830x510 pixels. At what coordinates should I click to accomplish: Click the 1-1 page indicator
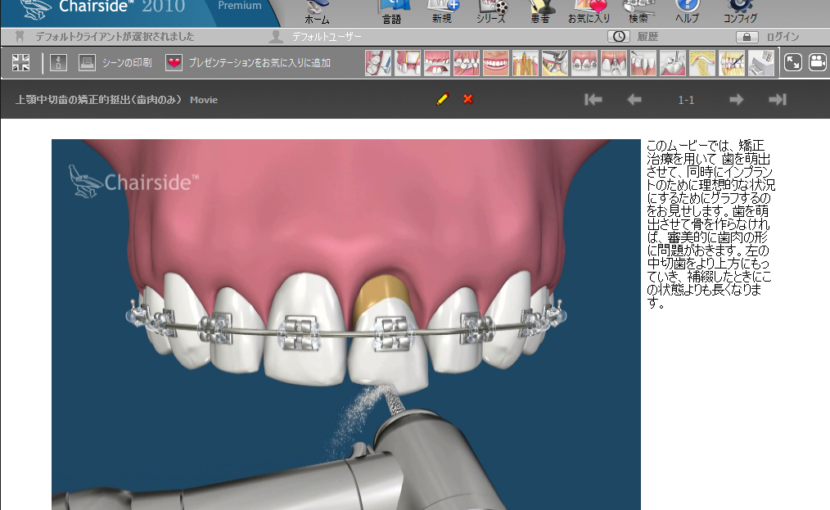686,100
